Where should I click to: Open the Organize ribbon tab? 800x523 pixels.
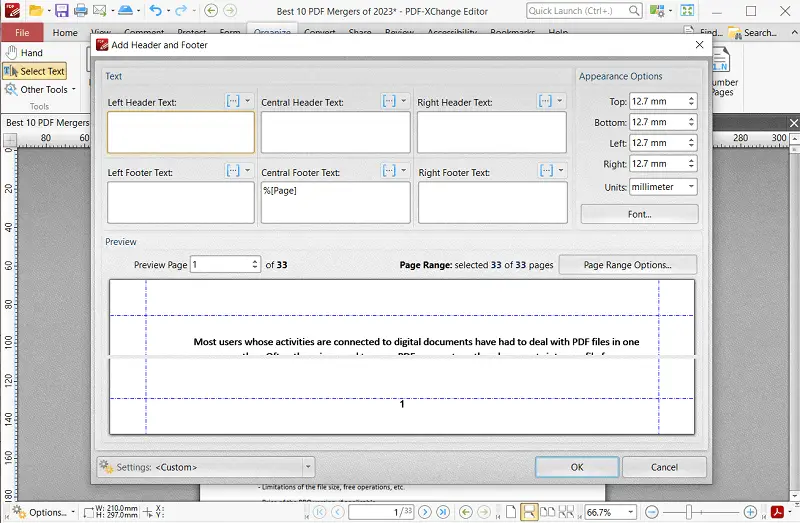(272, 32)
